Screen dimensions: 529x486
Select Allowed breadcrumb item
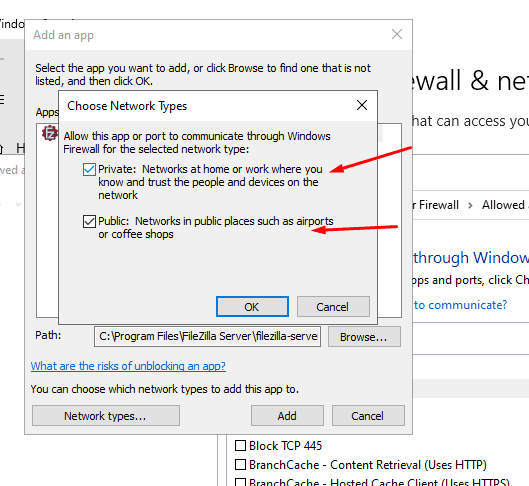[x=503, y=205]
